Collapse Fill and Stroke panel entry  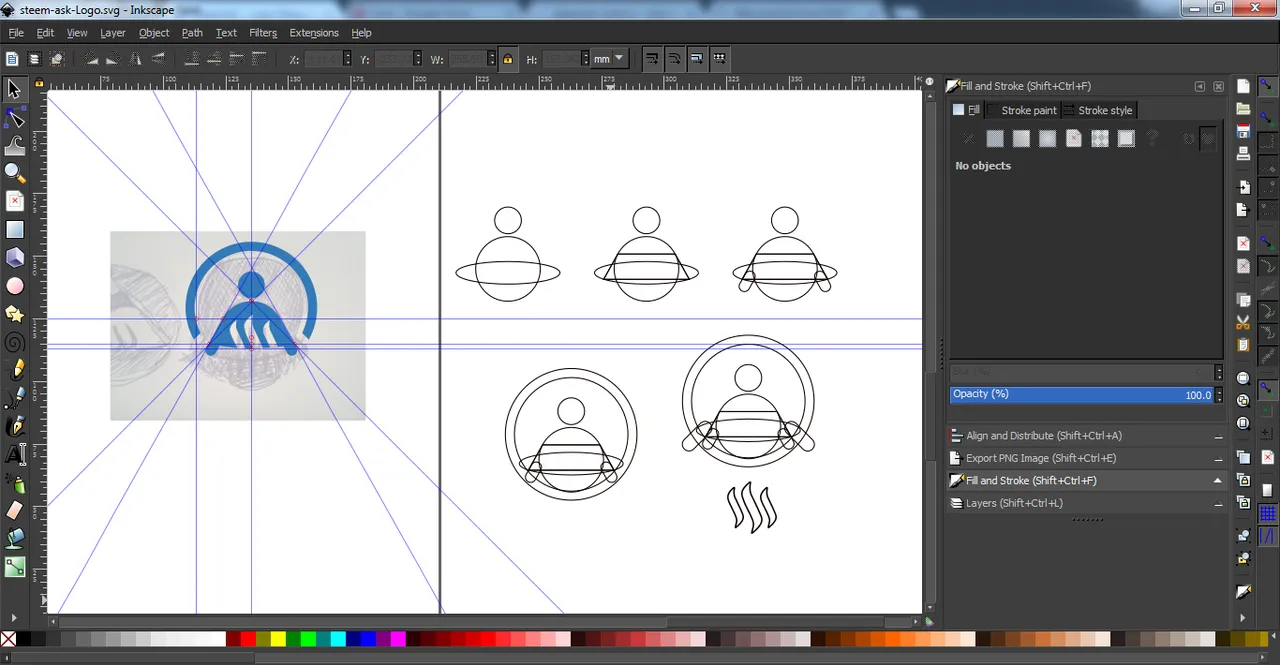pyautogui.click(x=1087, y=481)
